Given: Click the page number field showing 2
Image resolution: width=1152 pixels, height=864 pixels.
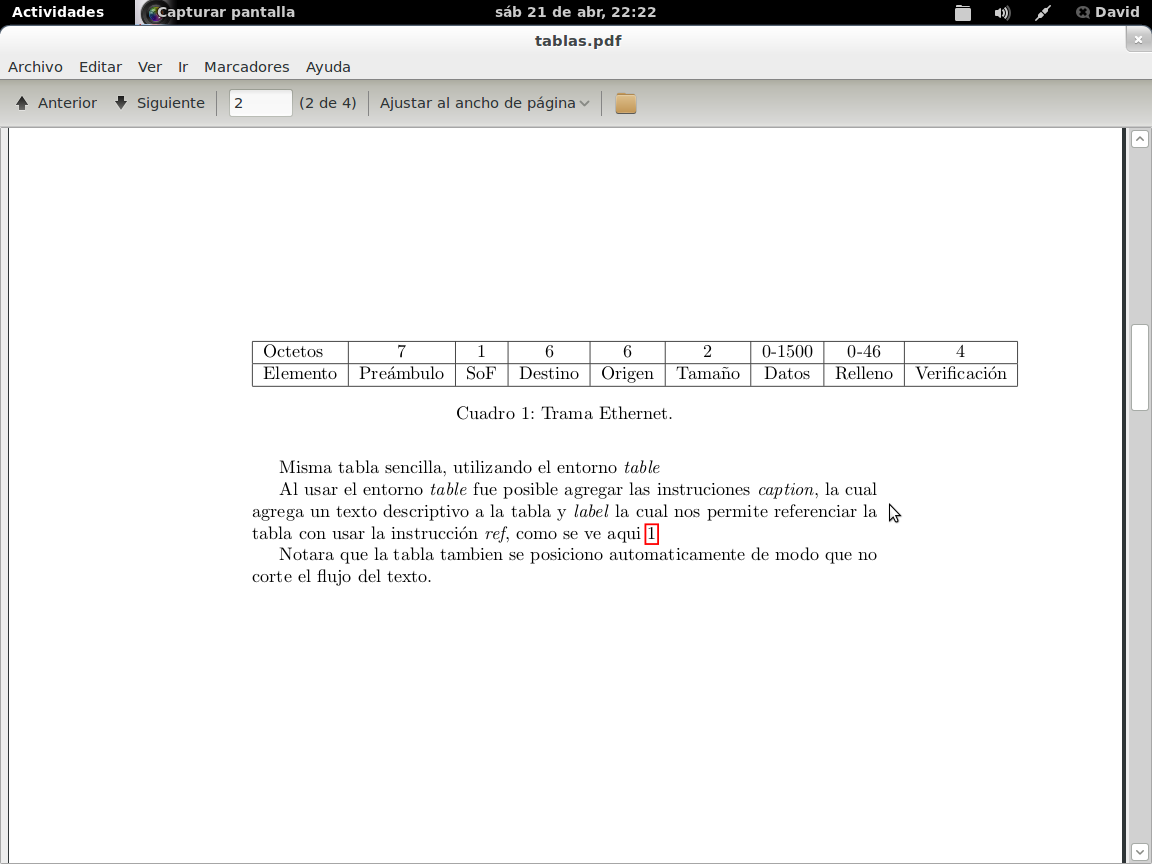Looking at the screenshot, I should pos(260,103).
